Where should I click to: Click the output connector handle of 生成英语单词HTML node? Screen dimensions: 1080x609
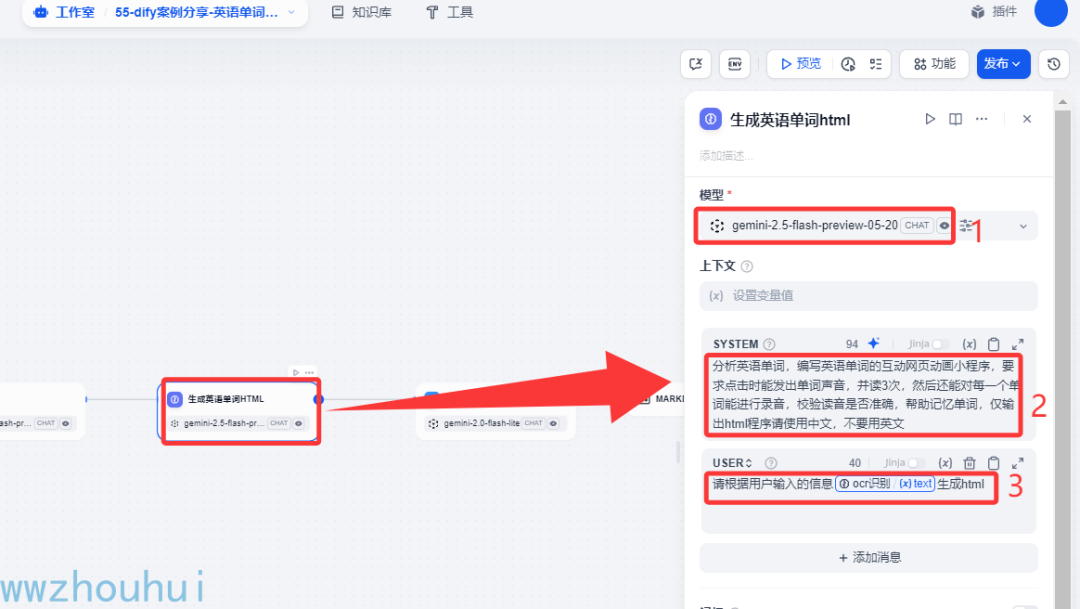318,399
